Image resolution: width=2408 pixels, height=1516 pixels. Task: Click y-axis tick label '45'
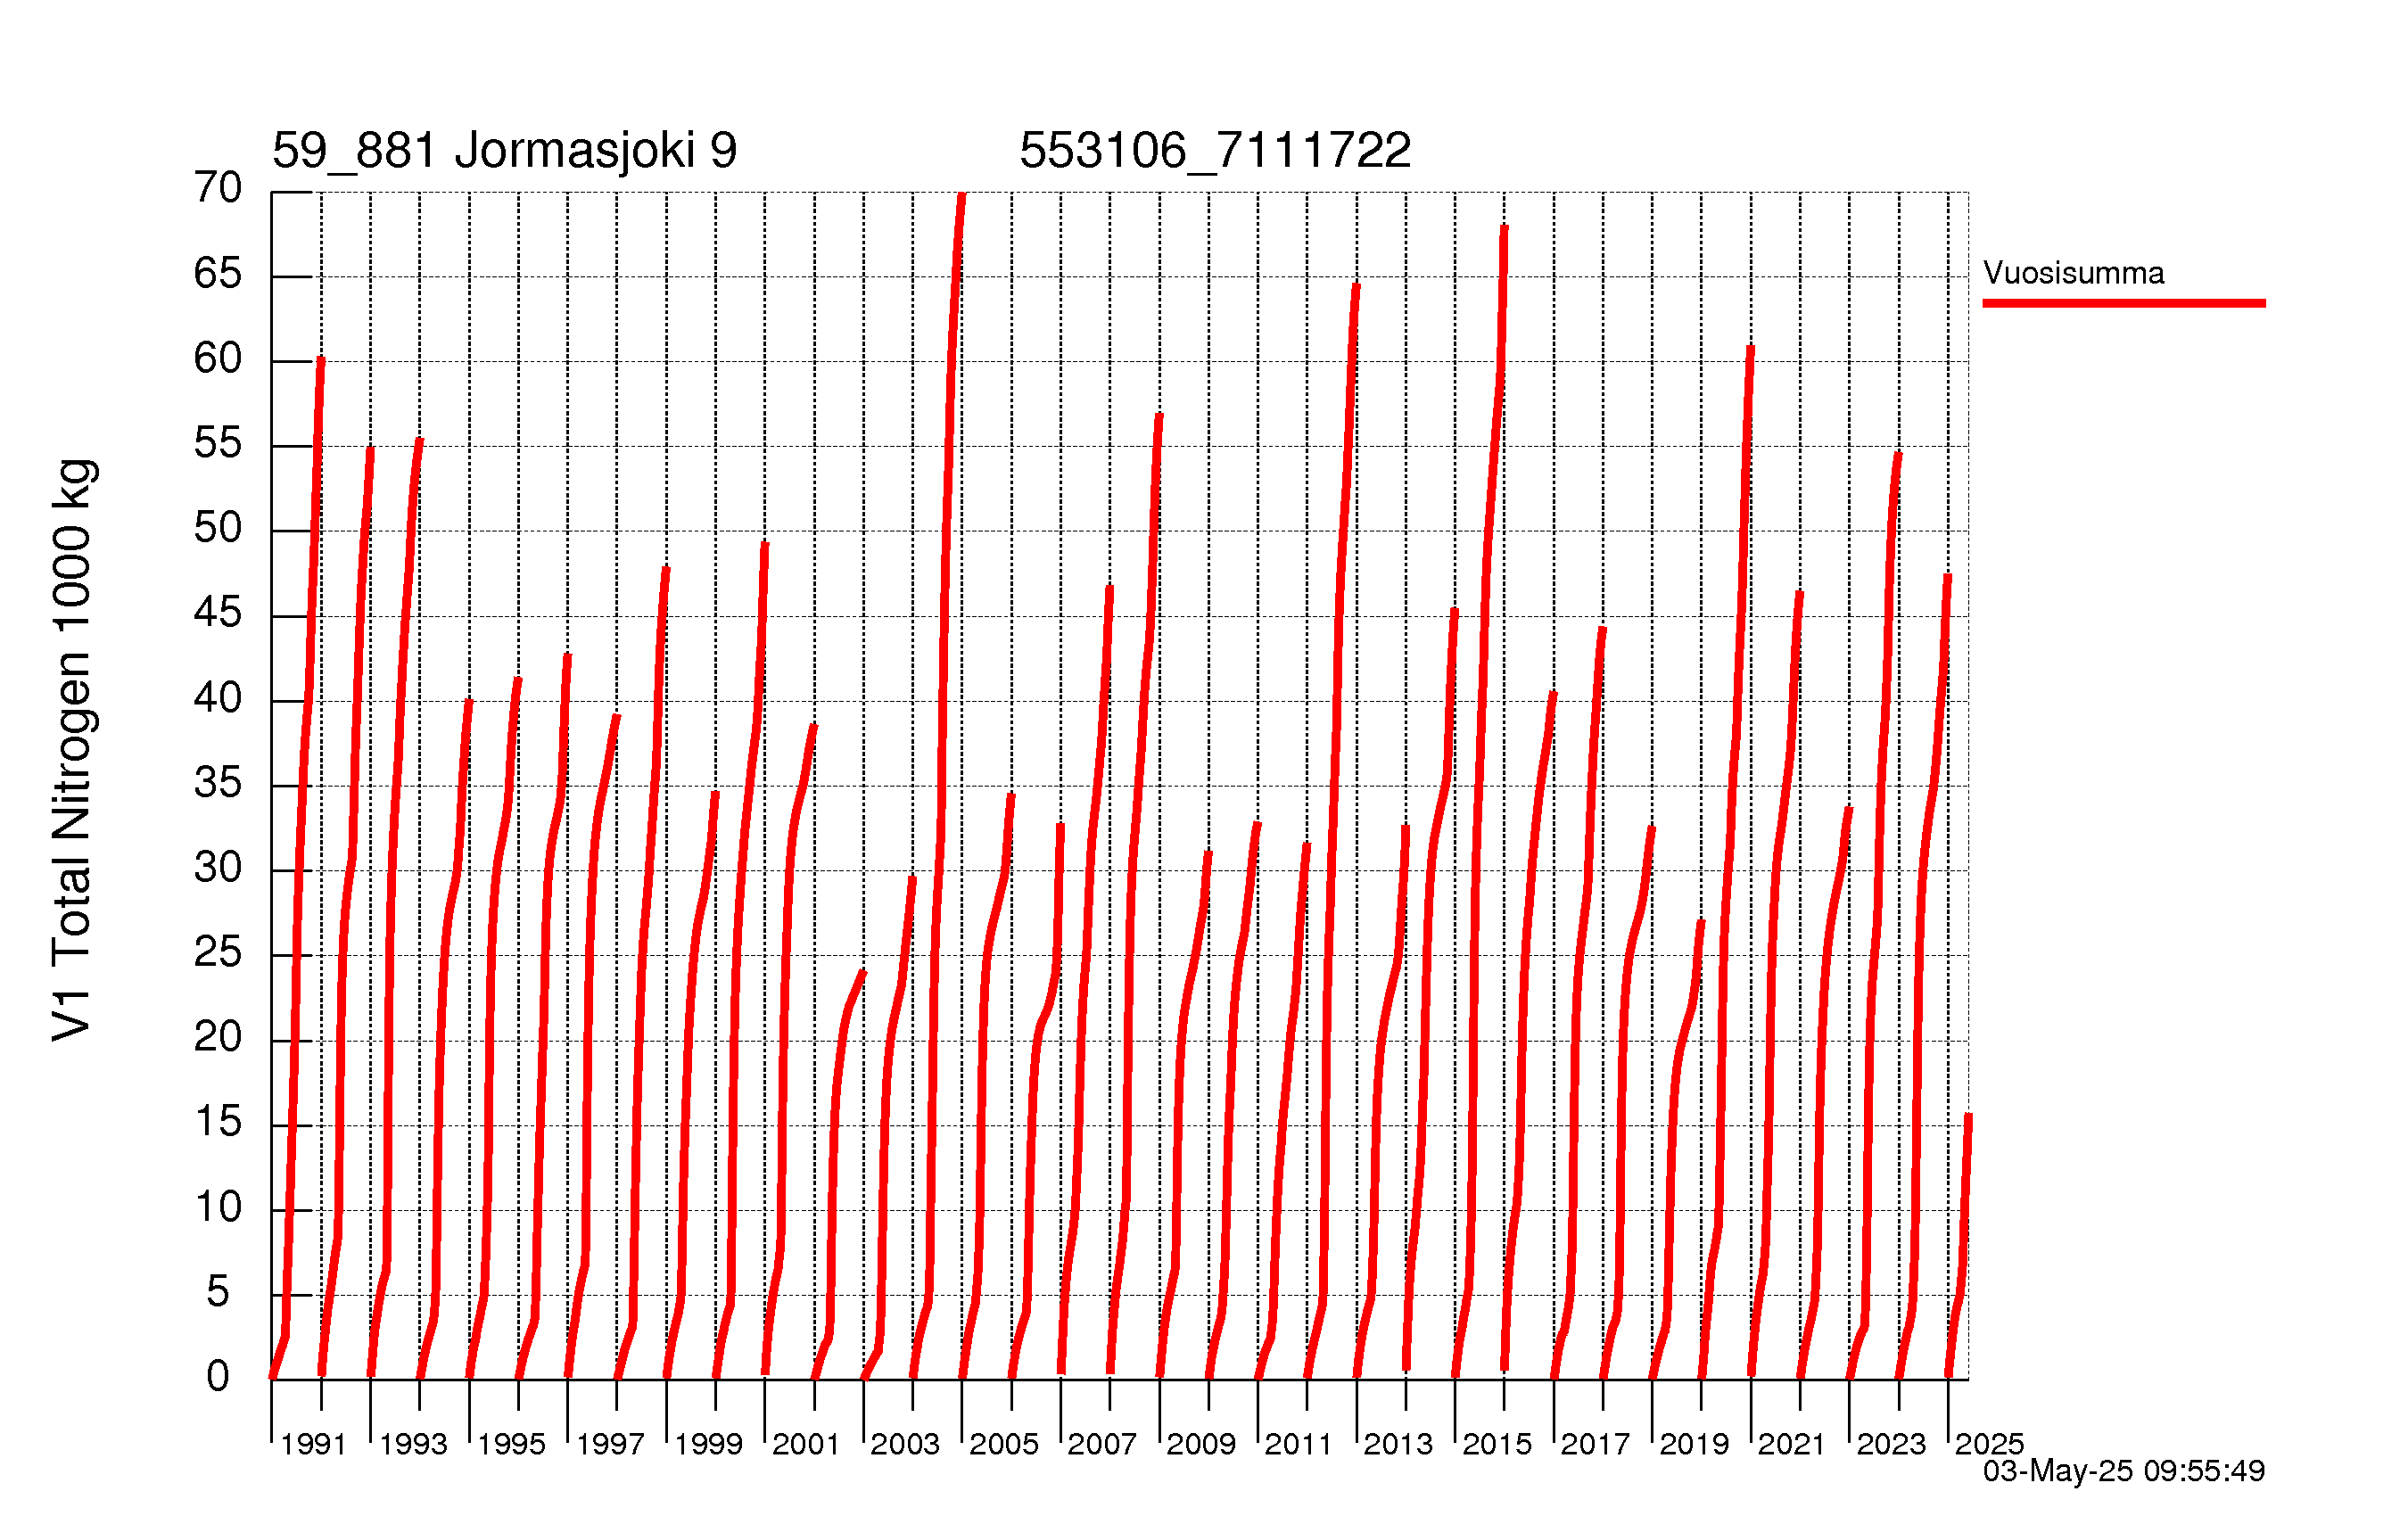coord(218,613)
